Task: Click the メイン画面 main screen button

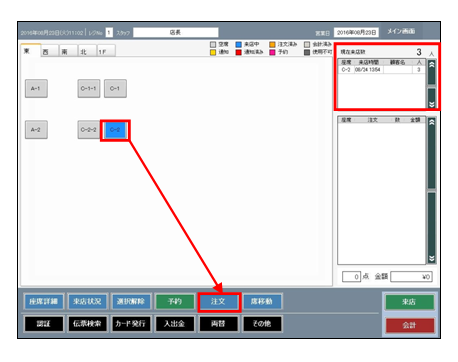Action: pos(401,32)
